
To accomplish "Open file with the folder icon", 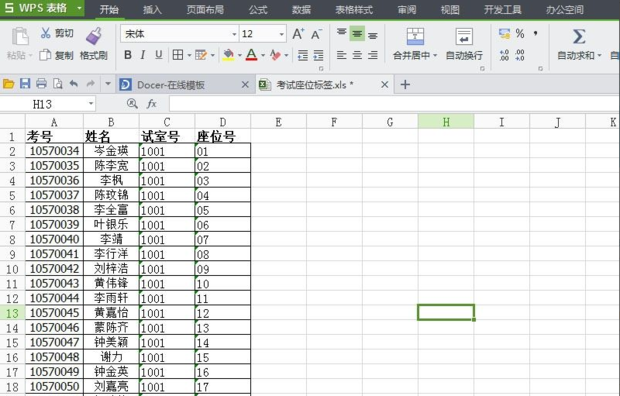I will (x=8, y=84).
